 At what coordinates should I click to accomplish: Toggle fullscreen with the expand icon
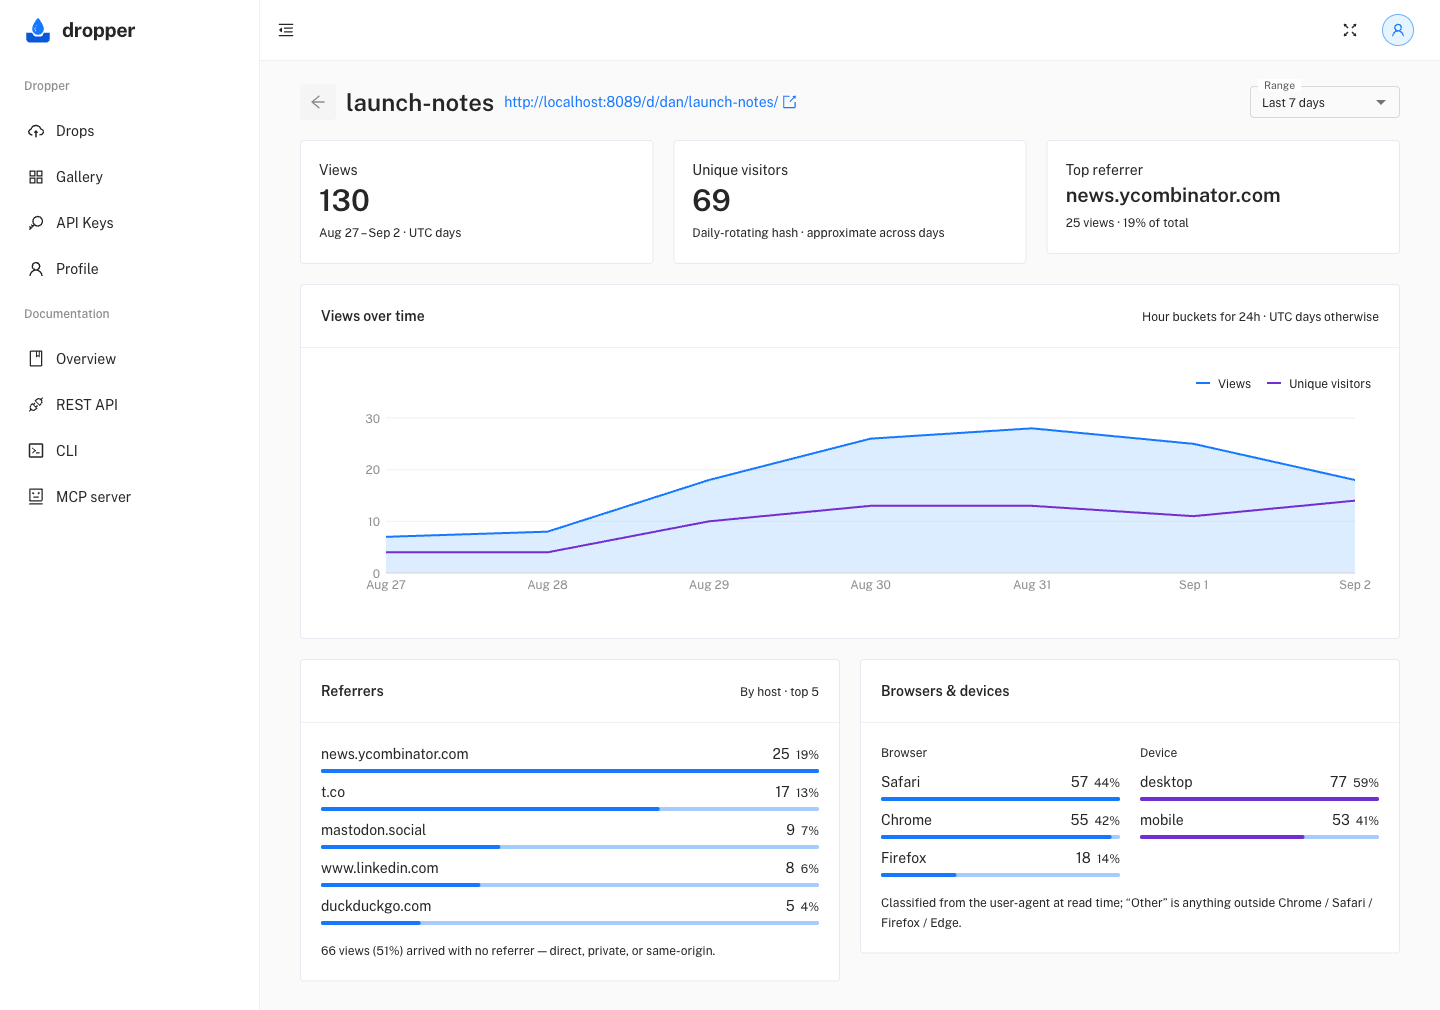click(1350, 30)
